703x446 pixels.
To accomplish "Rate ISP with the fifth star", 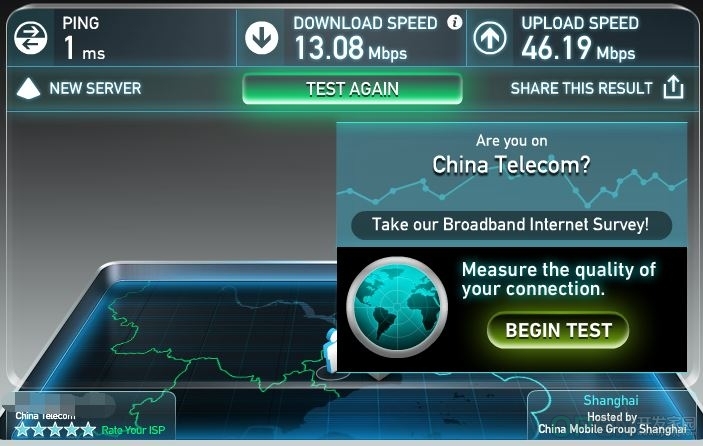I will point(88,429).
